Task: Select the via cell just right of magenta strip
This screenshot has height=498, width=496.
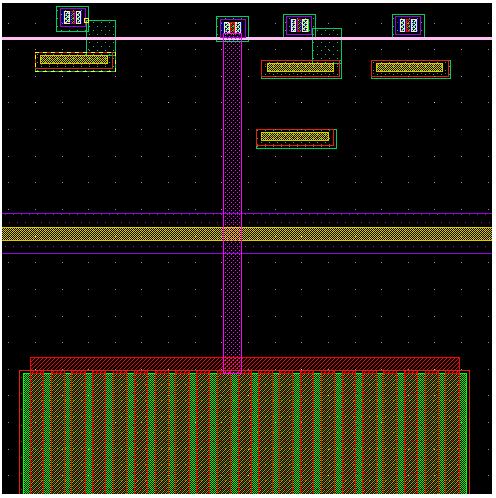Action: pos(299,25)
